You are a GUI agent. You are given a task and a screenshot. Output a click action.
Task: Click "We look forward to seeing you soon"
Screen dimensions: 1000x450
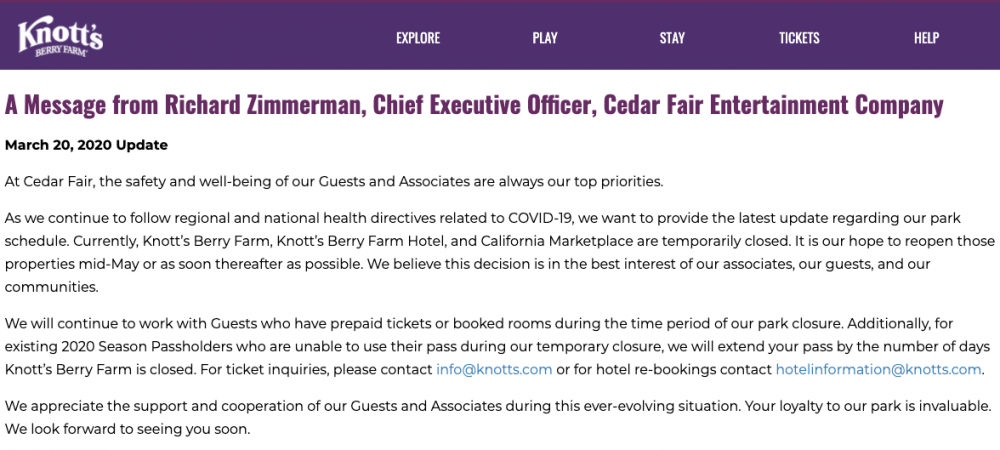[127, 429]
